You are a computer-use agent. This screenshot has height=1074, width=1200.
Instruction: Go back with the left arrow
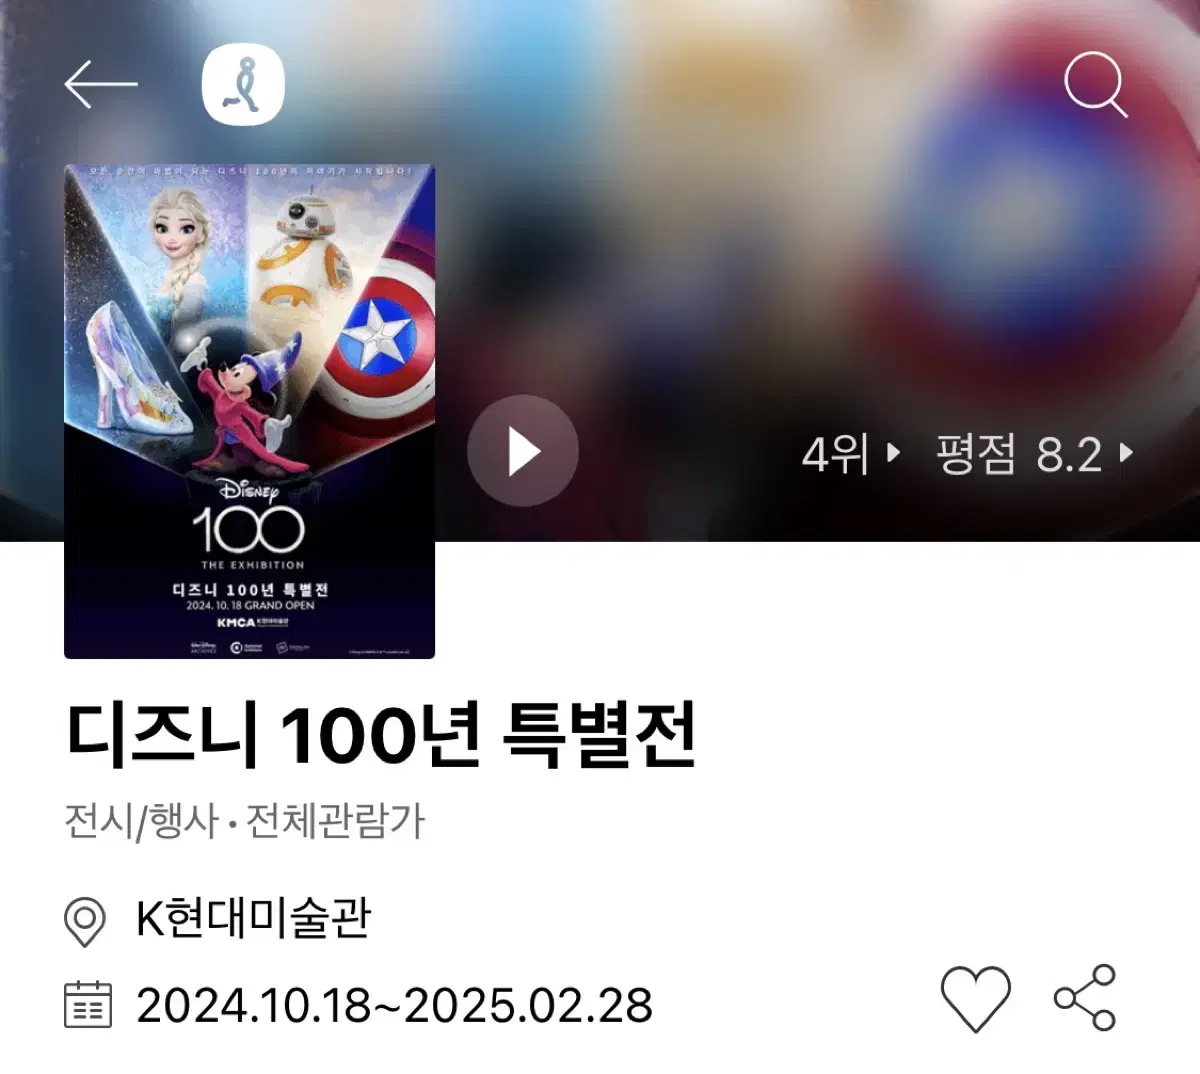click(x=101, y=85)
